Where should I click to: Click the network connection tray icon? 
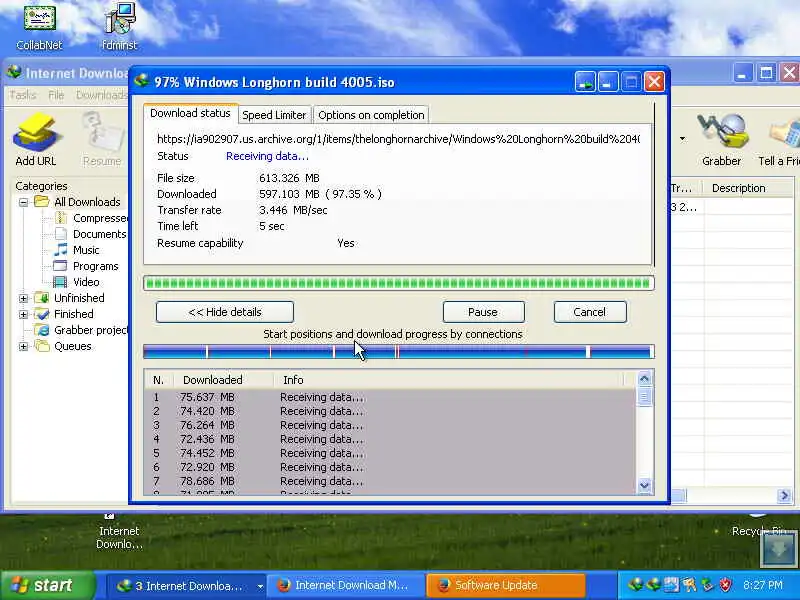tap(707, 585)
